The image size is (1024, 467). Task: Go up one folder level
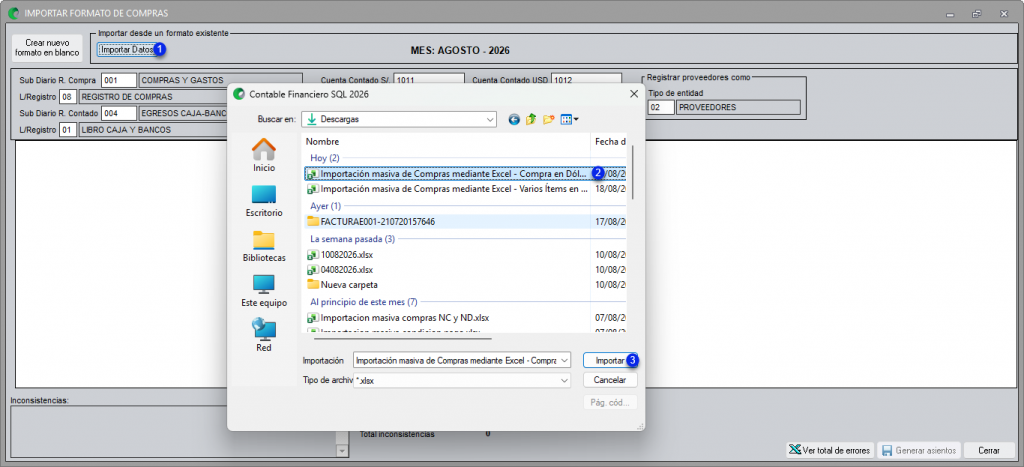tap(531, 120)
